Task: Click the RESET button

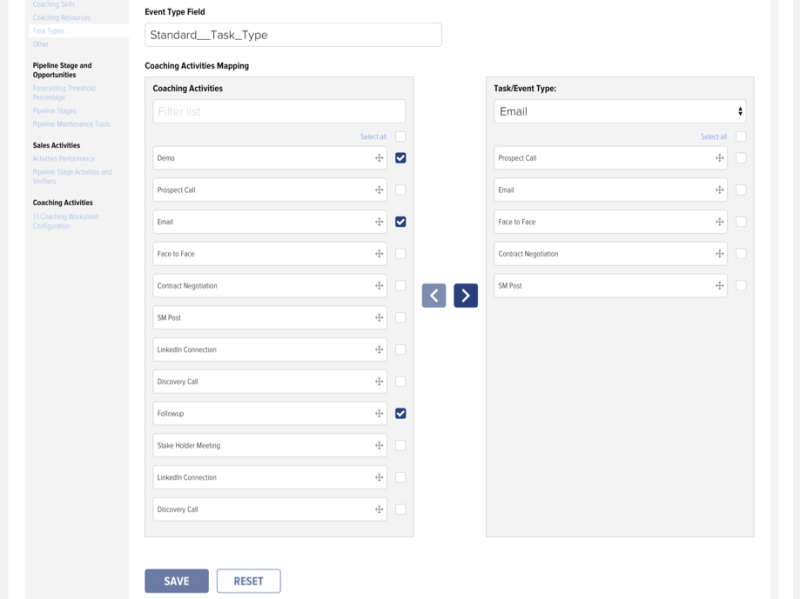Action: (x=250, y=580)
